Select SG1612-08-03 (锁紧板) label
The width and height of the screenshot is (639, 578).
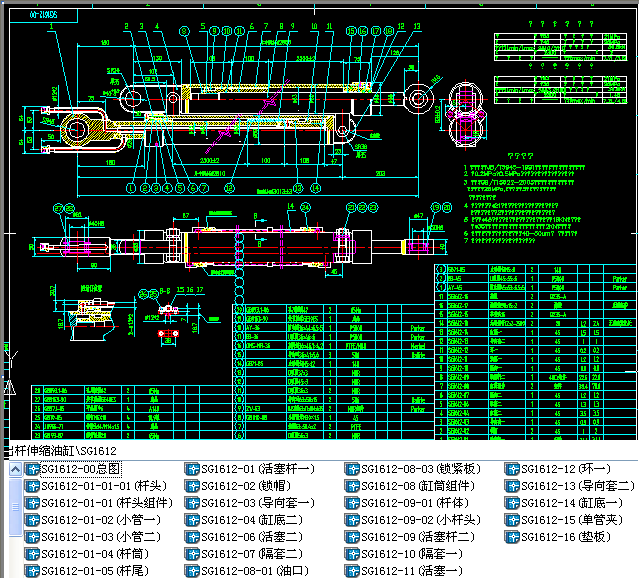coord(421,469)
